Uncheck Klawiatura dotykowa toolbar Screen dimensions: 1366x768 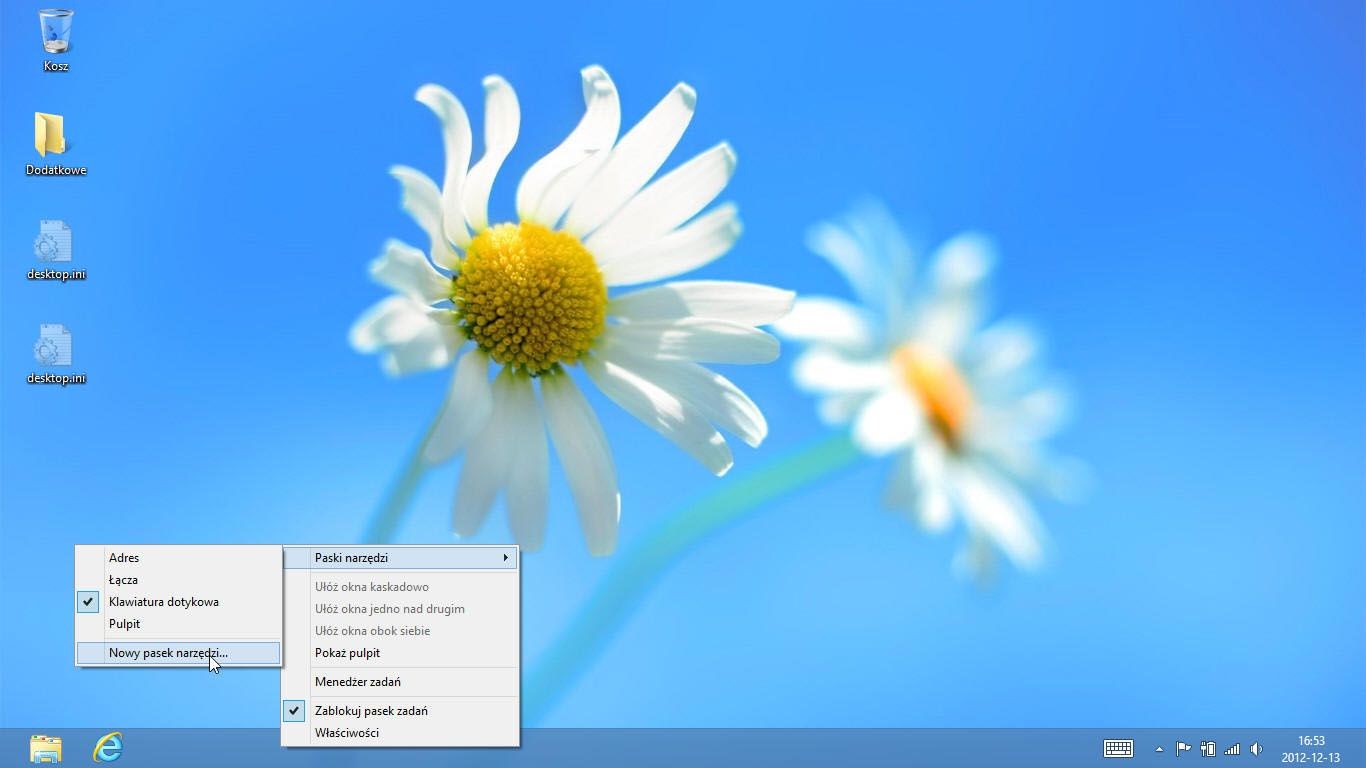coord(179,602)
